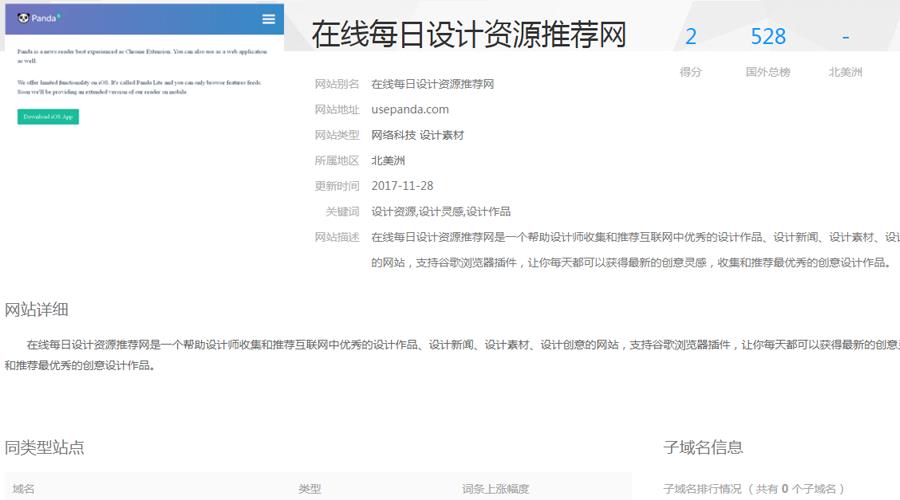Click the 网络科技 设计素材 site type
900x500 pixels.
[417, 135]
